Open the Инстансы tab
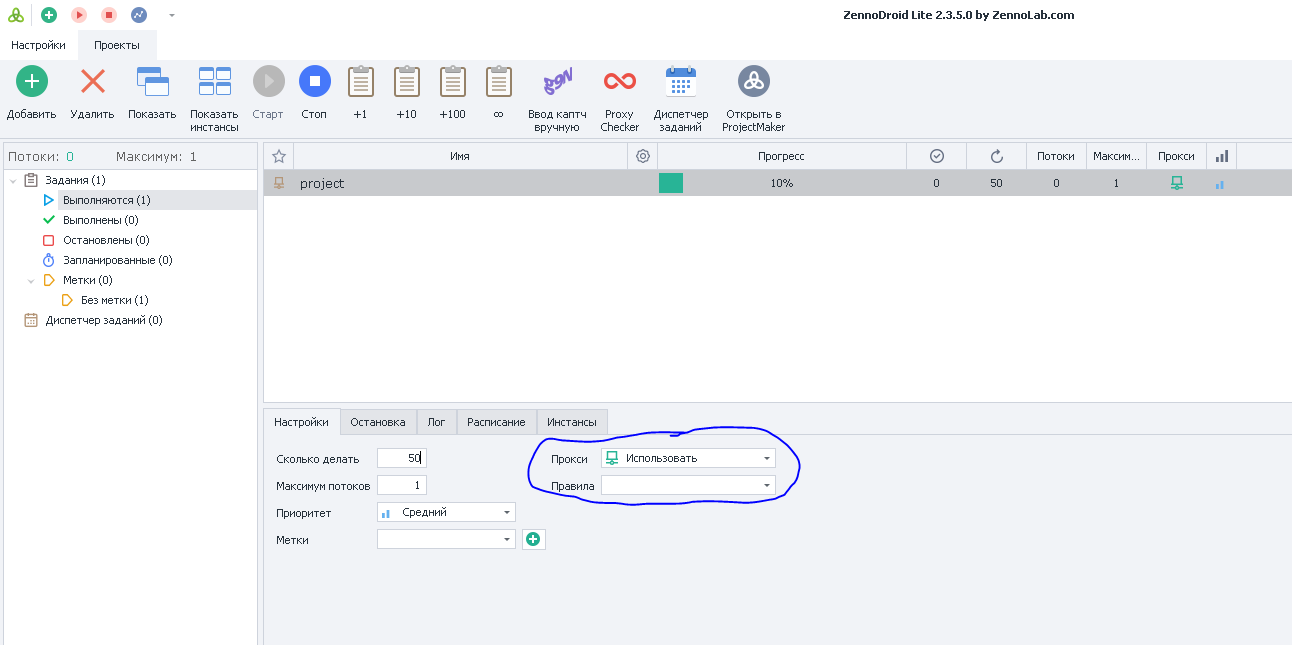The image size is (1292, 645). 572,422
